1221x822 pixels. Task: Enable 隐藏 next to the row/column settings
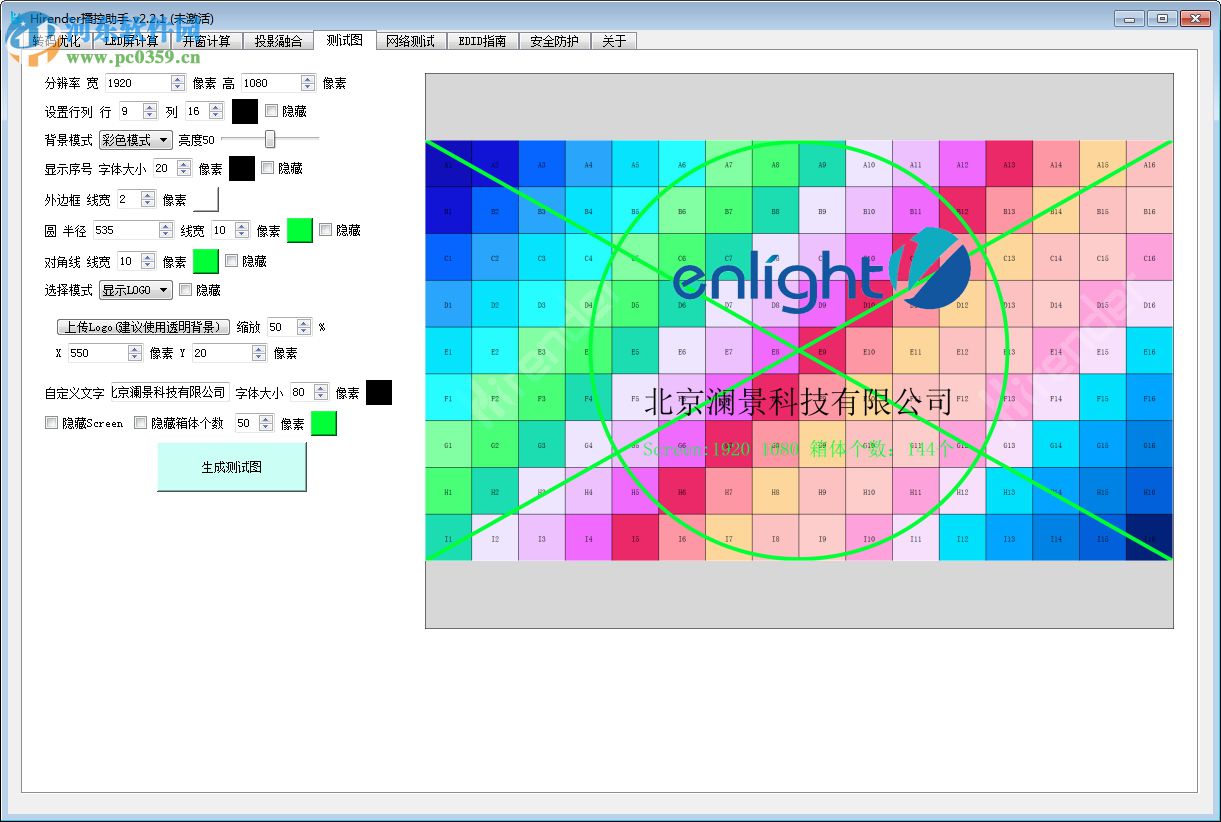click(x=272, y=110)
